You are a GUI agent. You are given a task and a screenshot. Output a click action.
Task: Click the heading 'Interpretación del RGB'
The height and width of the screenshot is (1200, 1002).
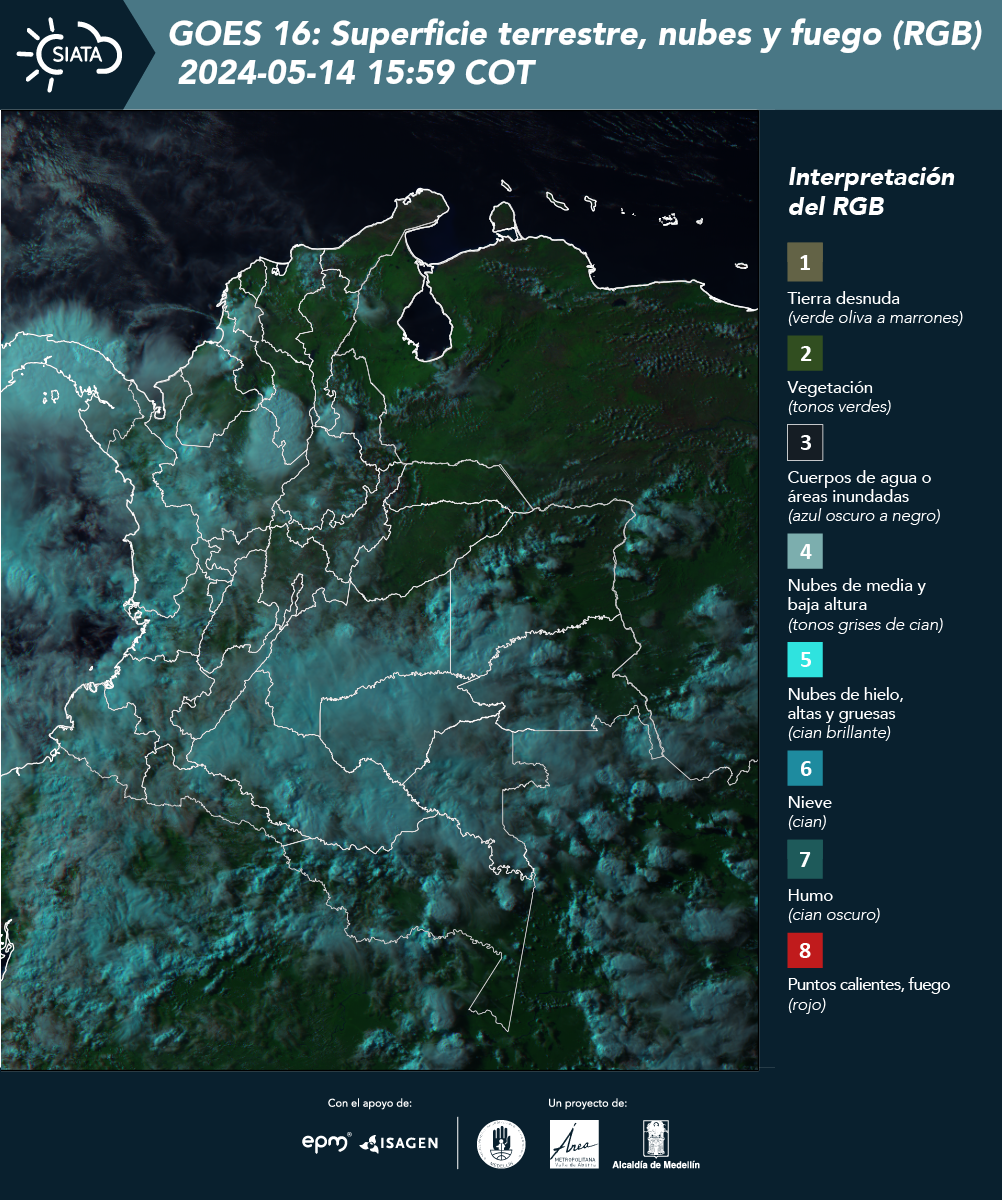point(871,192)
